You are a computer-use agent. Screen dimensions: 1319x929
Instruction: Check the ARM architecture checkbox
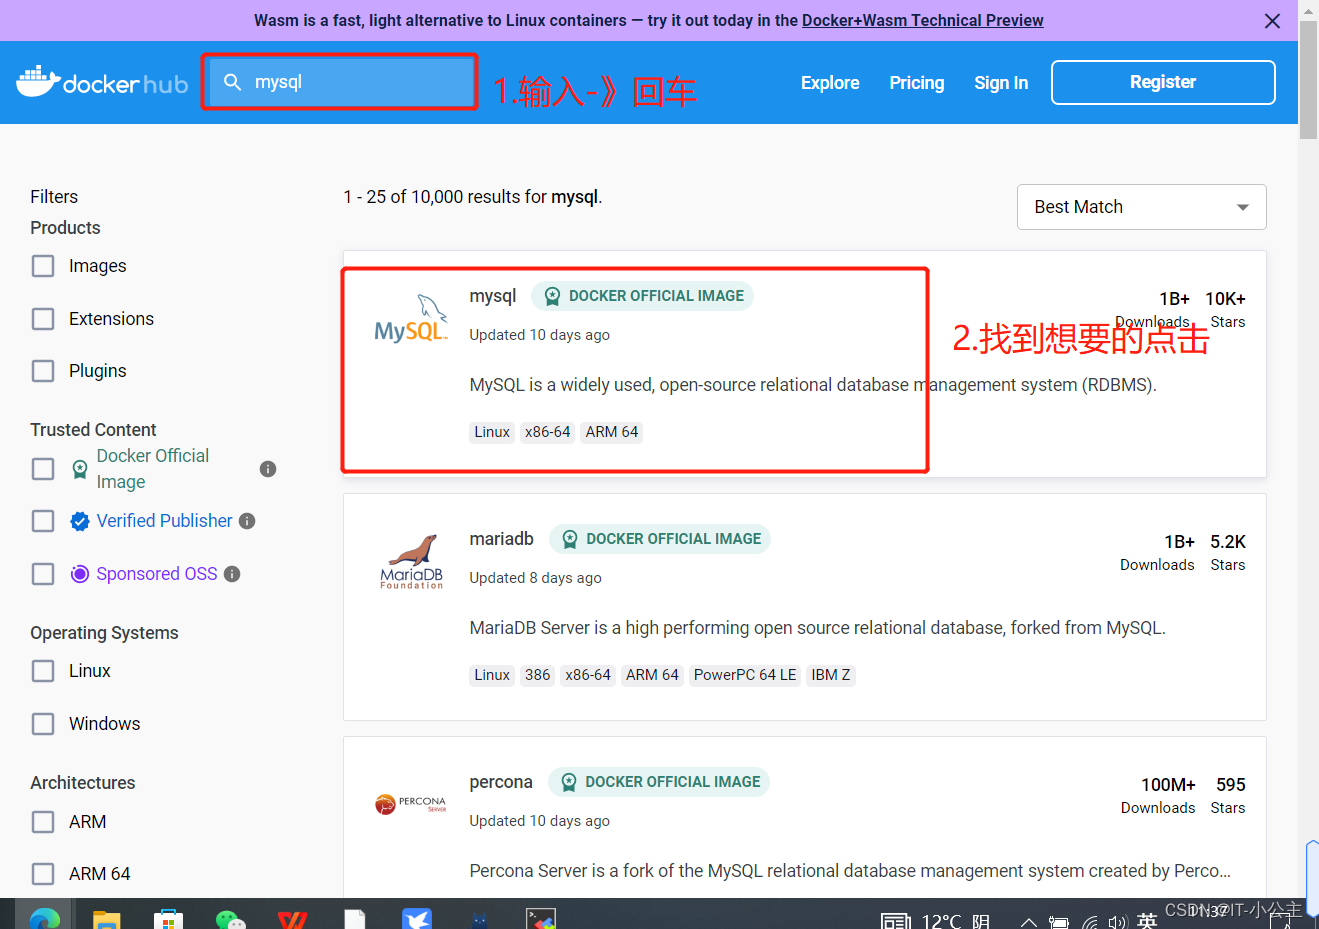43,822
